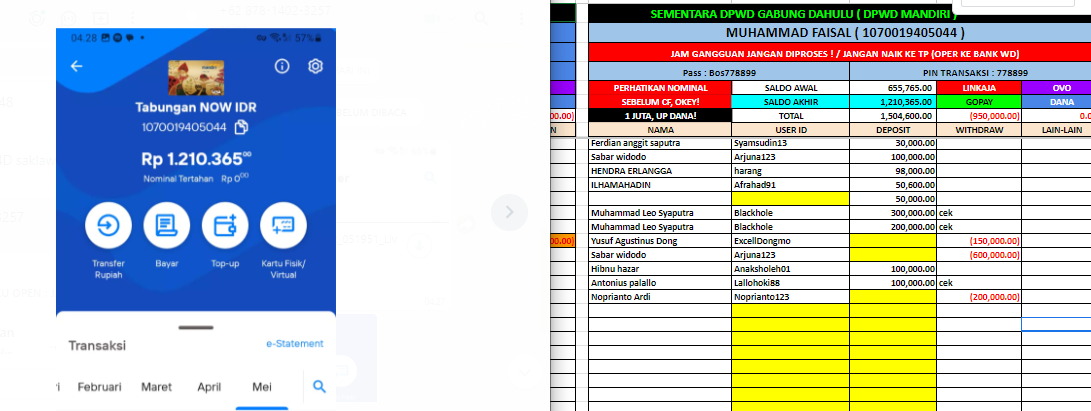The height and width of the screenshot is (411, 1091).
Task: Go to the next image with the chevron arrow
Action: (x=509, y=212)
